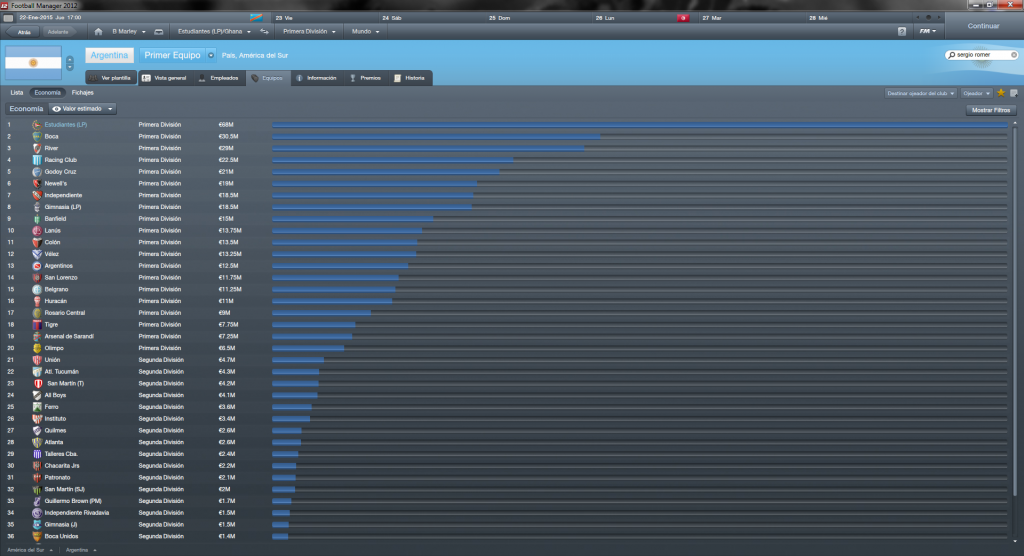Image resolution: width=1024 pixels, height=556 pixels.
Task: Switch to the Lista view
Action: [16, 93]
